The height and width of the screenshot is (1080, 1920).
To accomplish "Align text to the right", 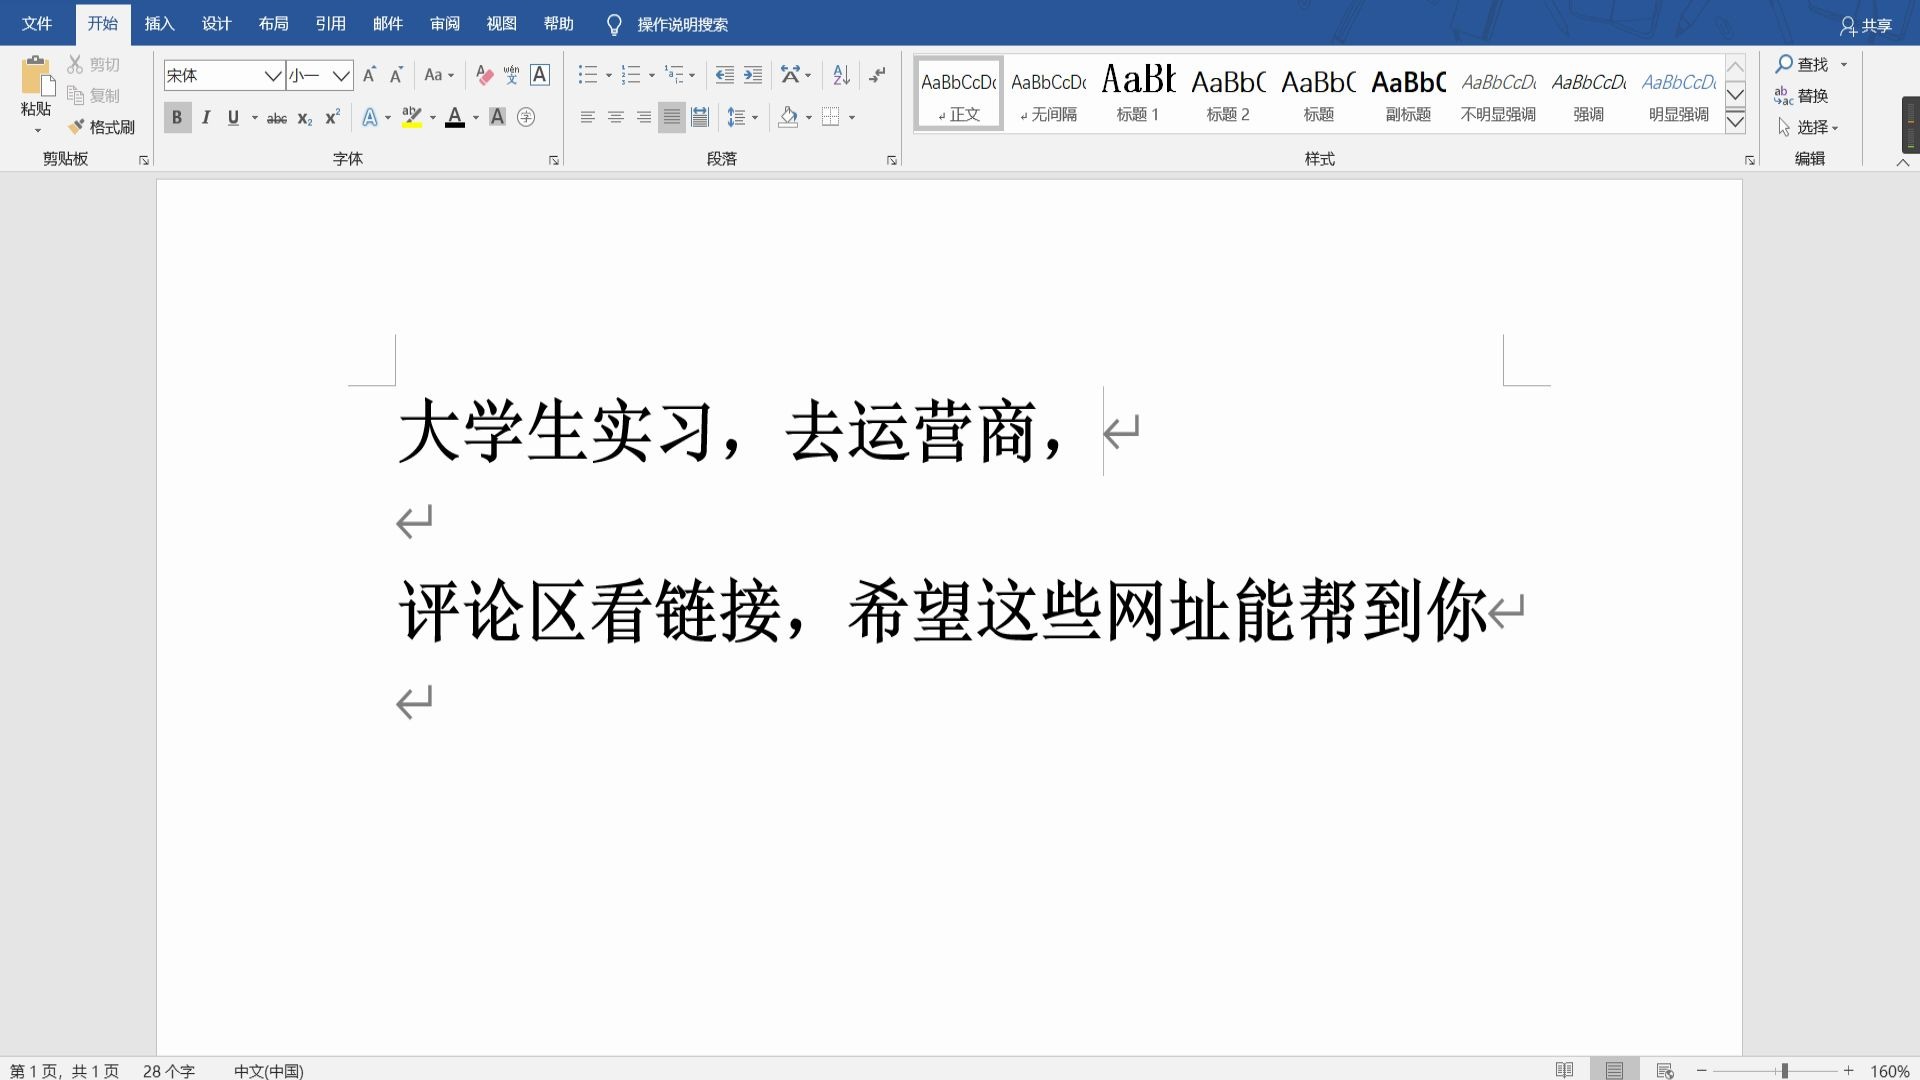I will pos(644,118).
